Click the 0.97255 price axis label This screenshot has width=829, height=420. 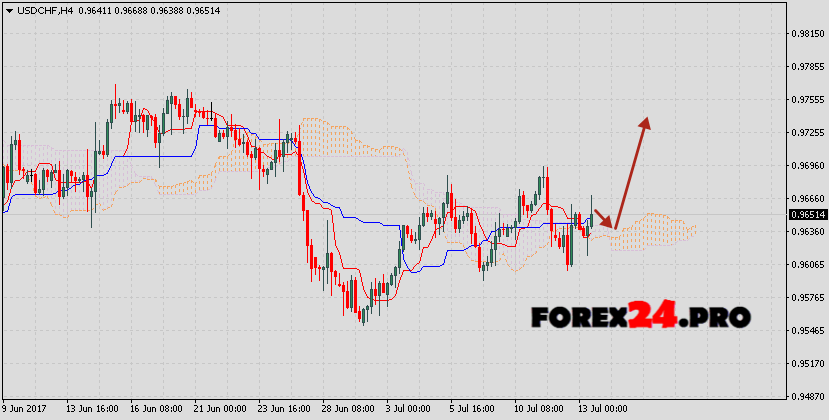pos(807,133)
